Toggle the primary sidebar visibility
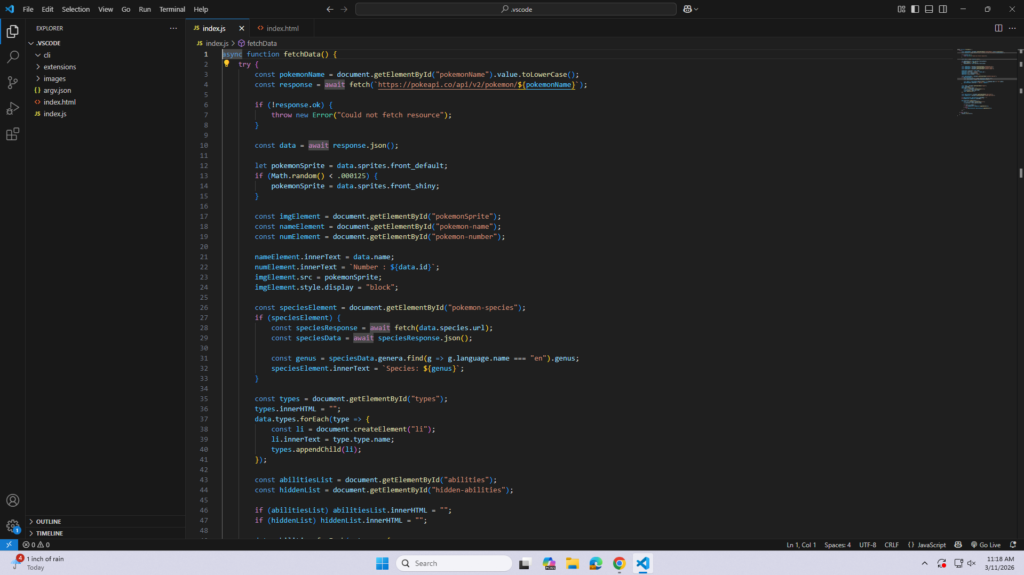 (915, 9)
